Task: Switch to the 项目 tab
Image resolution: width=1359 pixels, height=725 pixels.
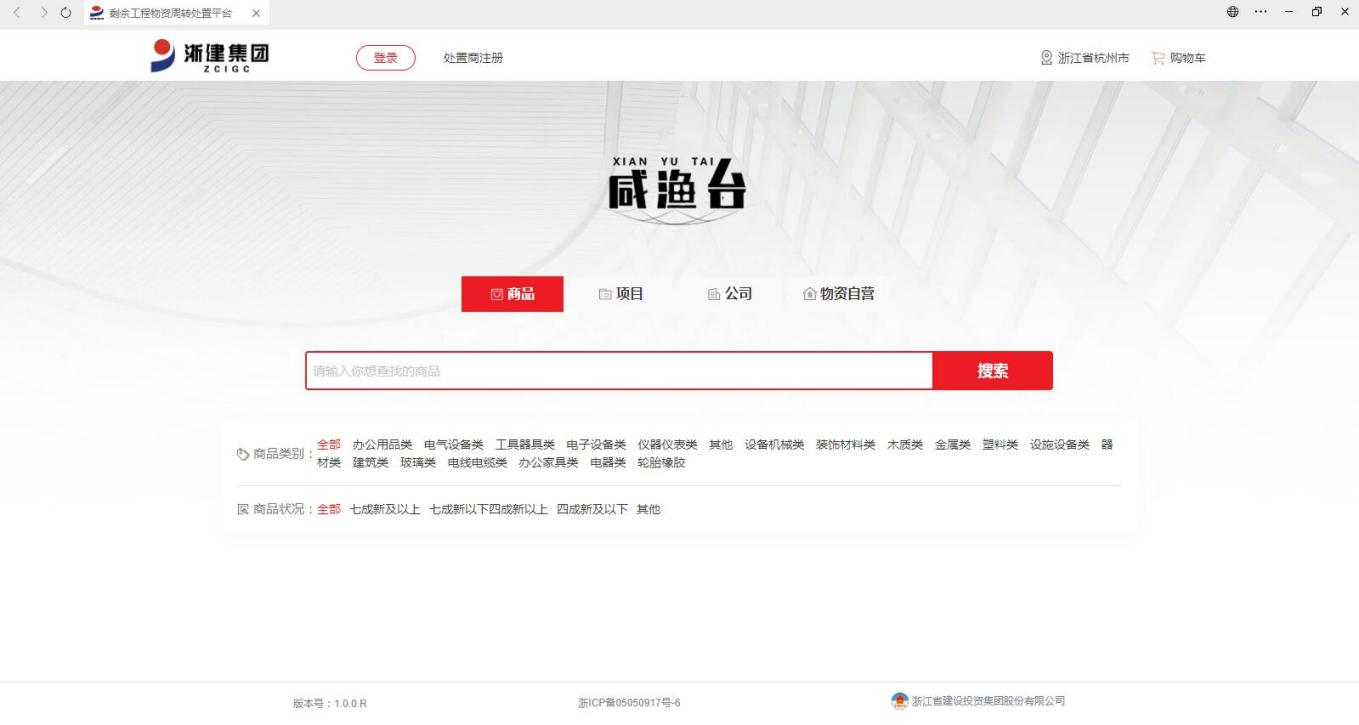Action: (621, 294)
